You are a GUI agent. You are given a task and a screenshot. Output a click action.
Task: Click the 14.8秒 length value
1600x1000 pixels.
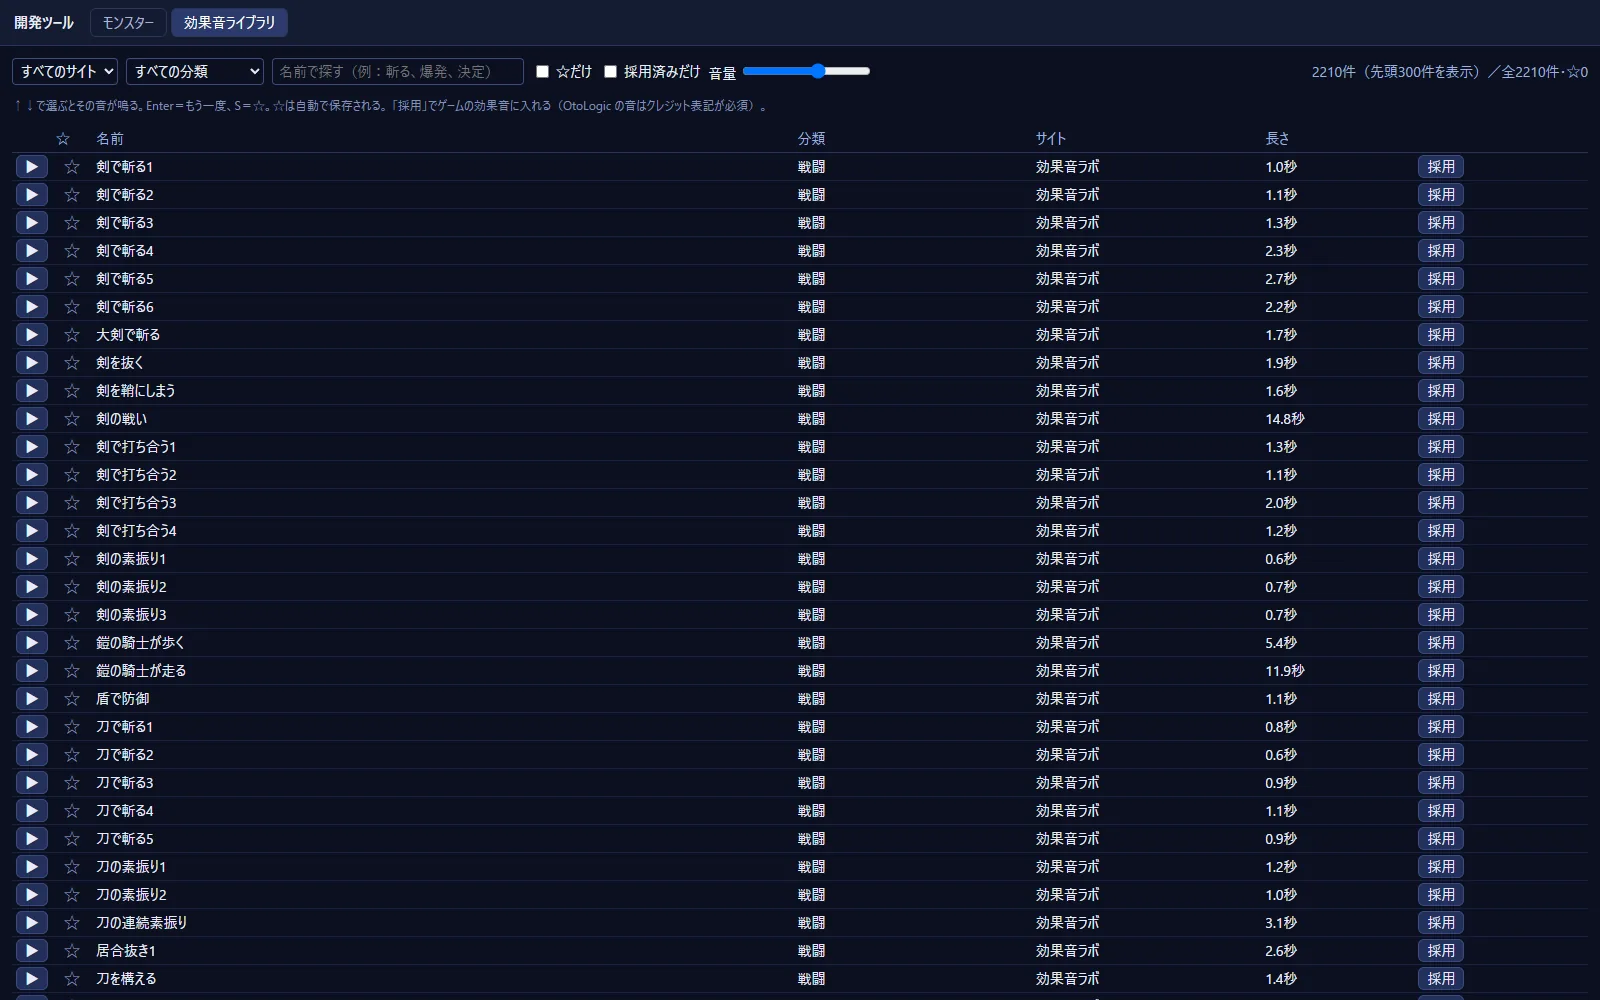[x=1285, y=419]
